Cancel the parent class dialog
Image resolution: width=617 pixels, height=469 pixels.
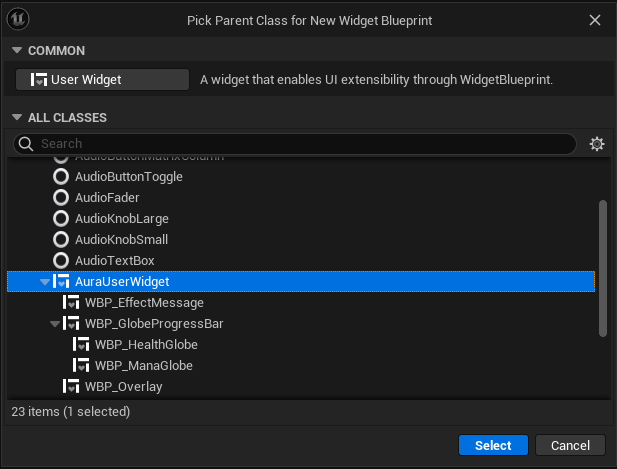tap(570, 445)
